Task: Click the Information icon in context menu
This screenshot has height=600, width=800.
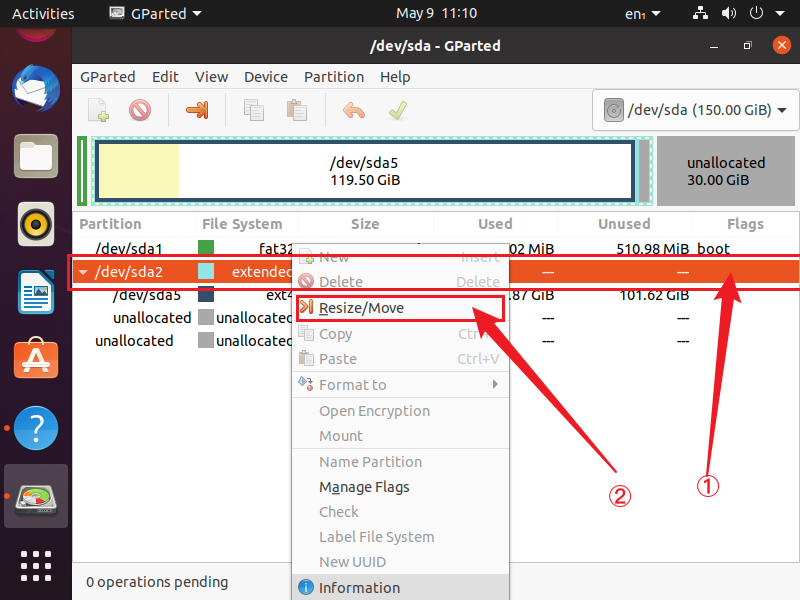Action: [306, 587]
